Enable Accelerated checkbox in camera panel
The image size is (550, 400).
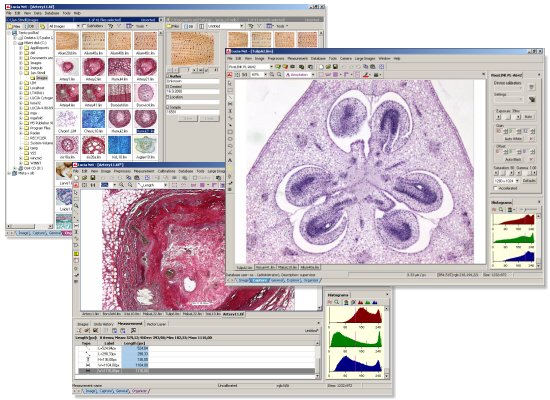tap(496, 188)
